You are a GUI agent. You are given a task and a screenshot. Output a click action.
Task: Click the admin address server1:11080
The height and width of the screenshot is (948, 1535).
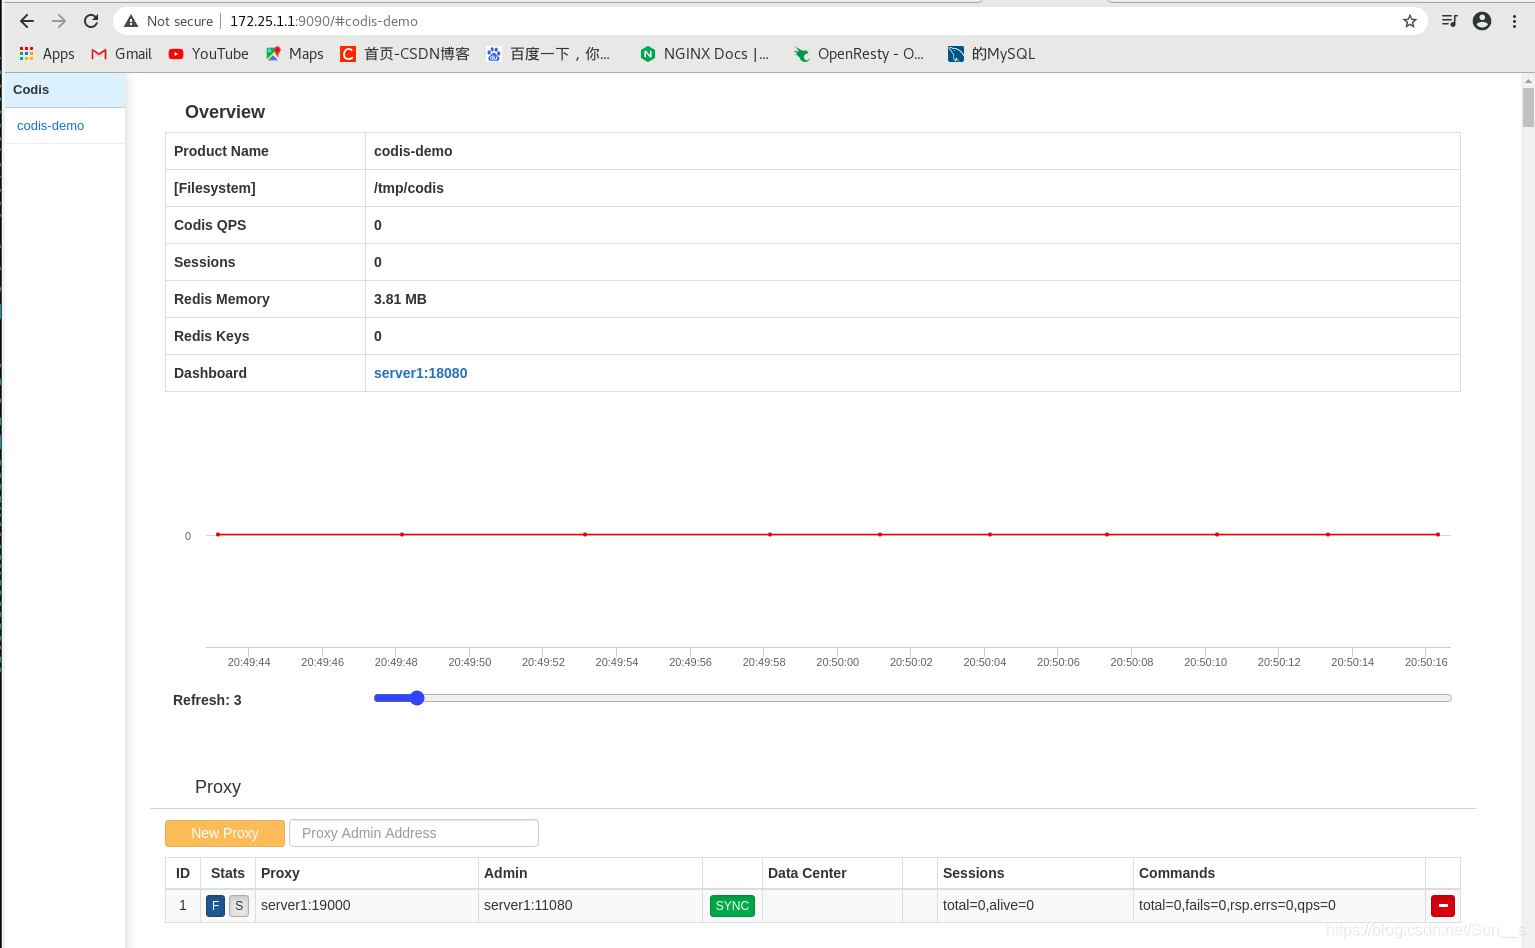tap(528, 905)
